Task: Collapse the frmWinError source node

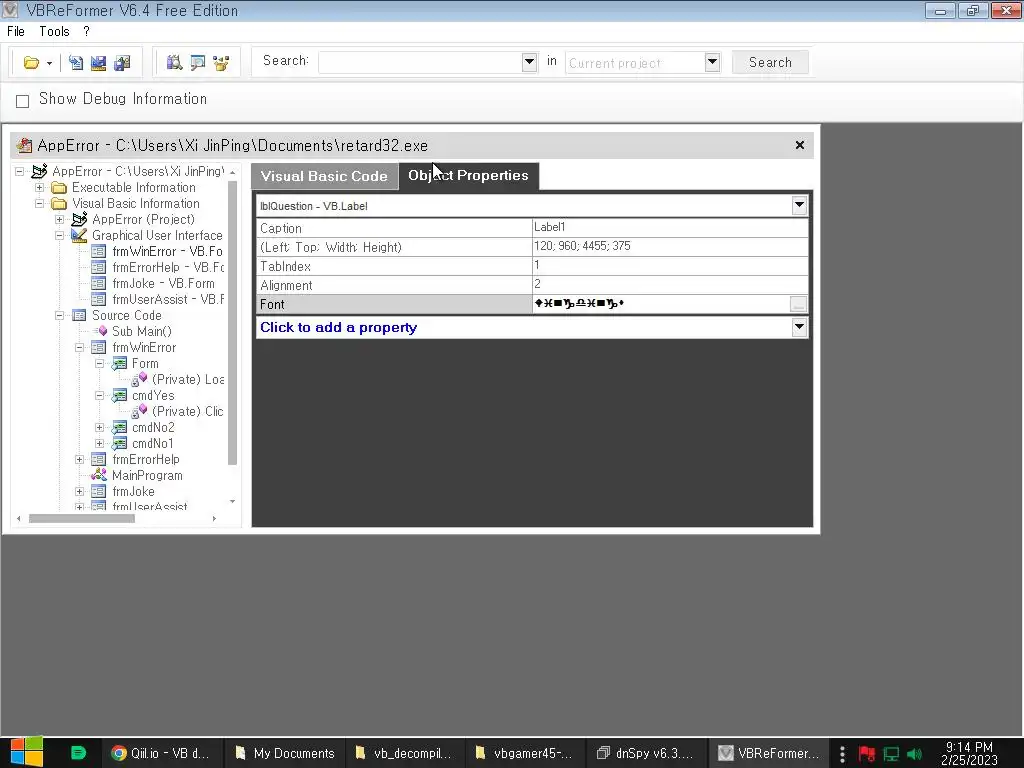Action: point(80,347)
